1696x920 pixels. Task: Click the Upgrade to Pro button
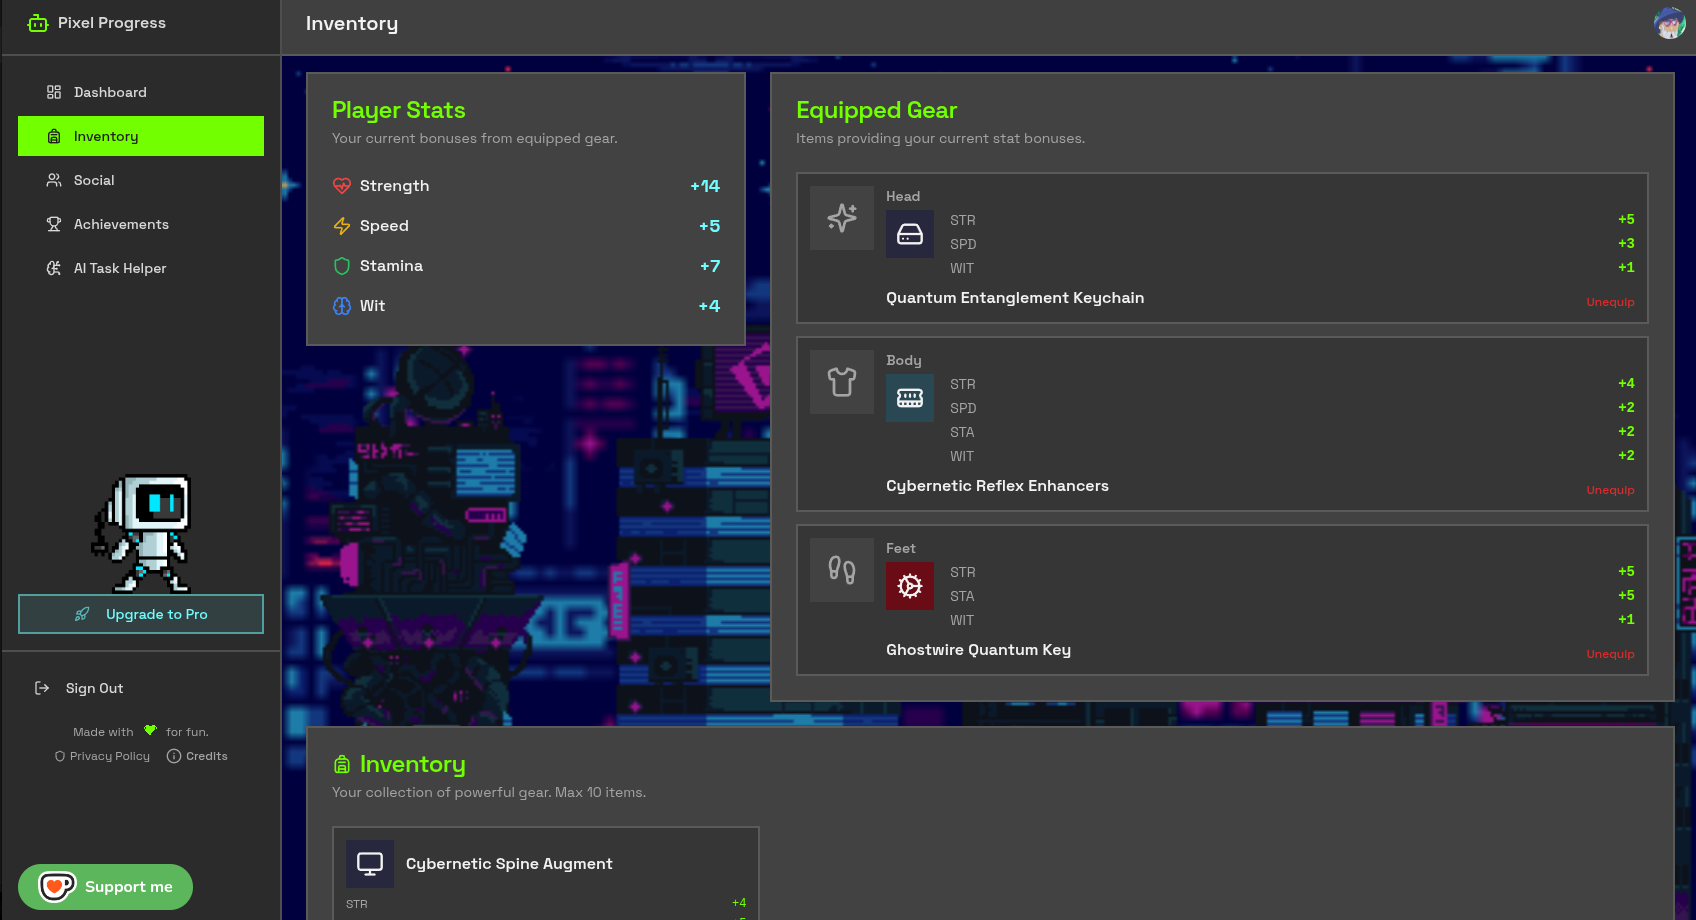(x=141, y=614)
